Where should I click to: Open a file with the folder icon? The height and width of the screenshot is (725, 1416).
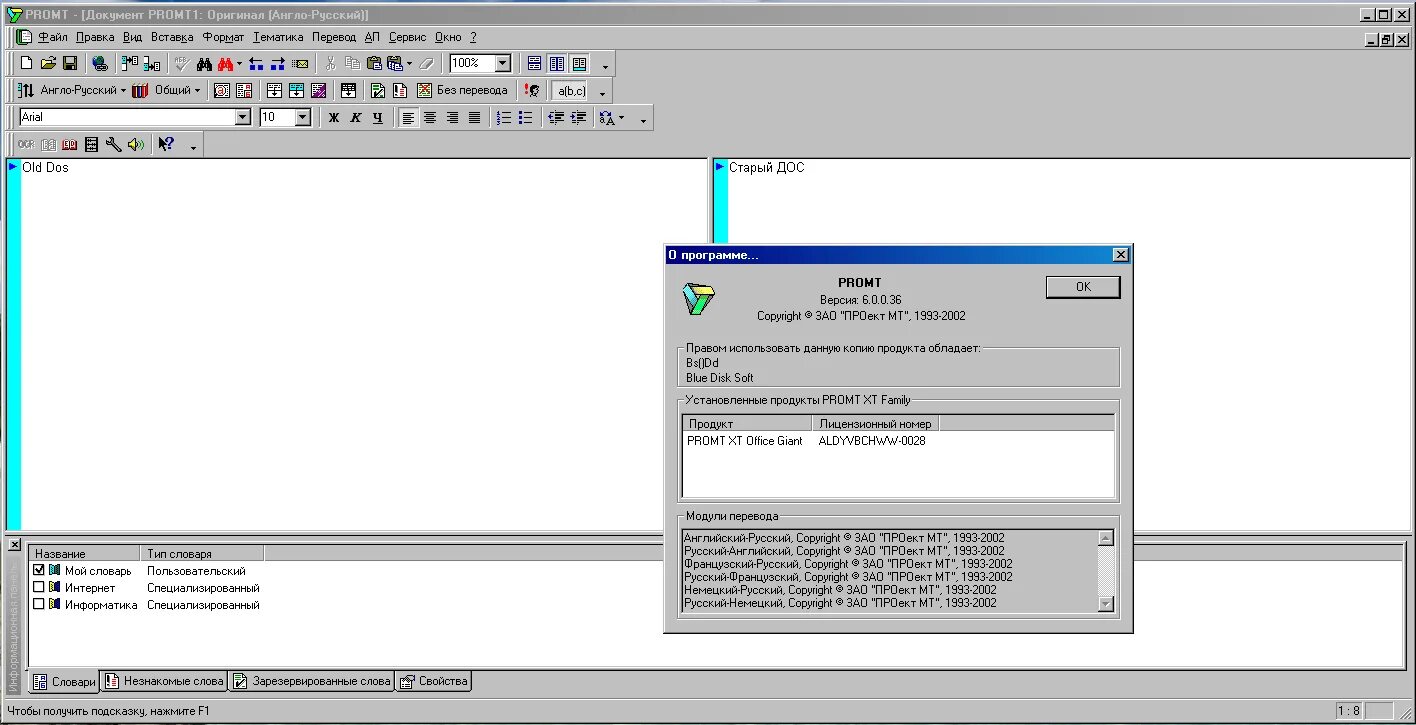47,63
